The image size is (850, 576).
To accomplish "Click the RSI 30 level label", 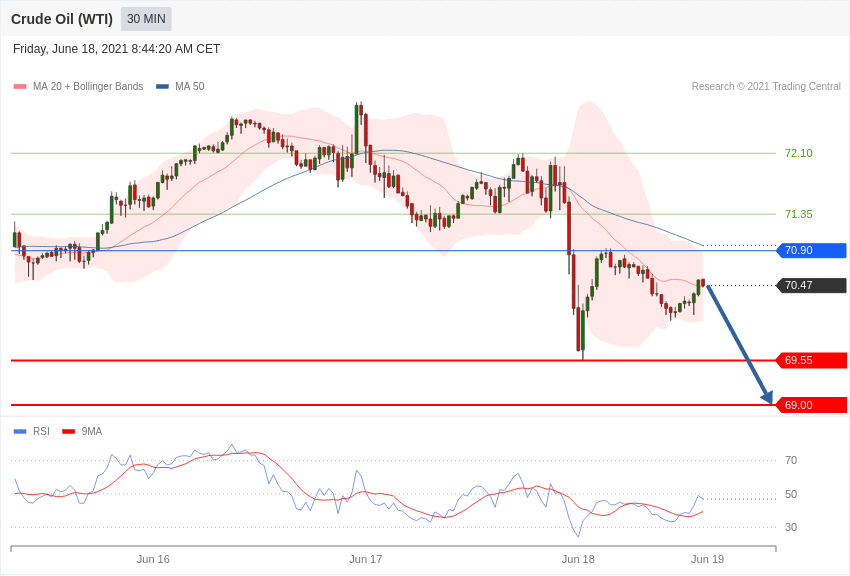I will pyautogui.click(x=791, y=527).
